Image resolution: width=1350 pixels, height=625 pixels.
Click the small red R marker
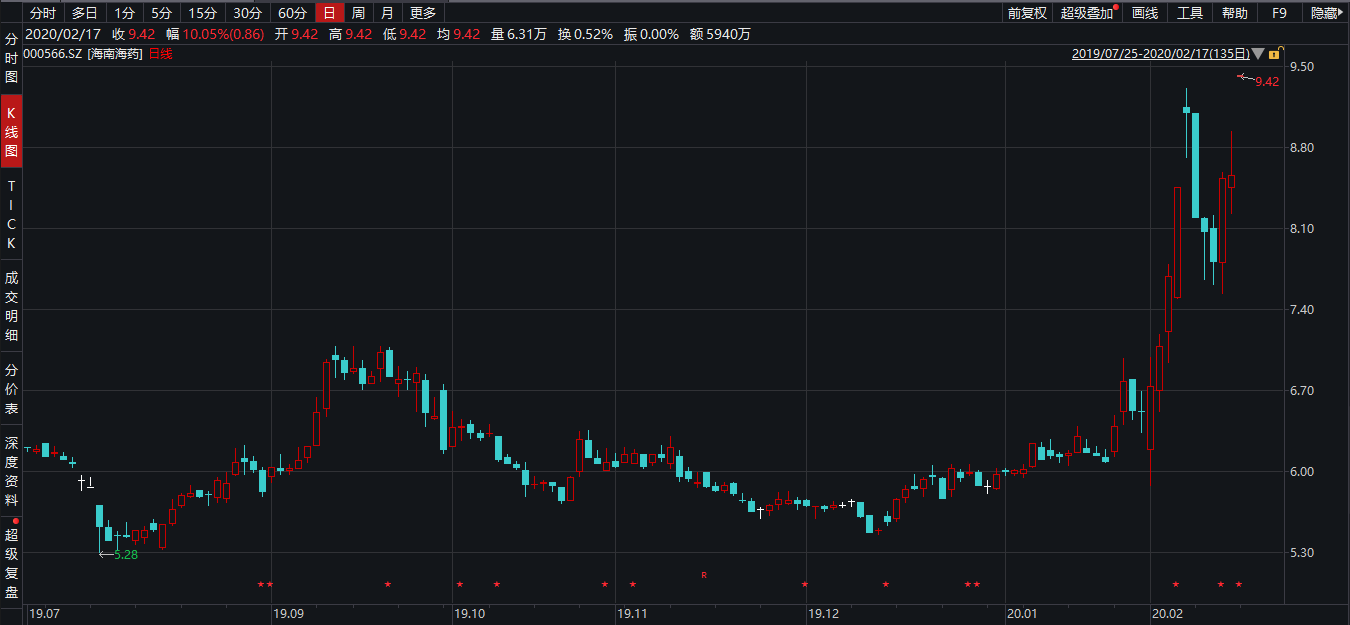(704, 575)
